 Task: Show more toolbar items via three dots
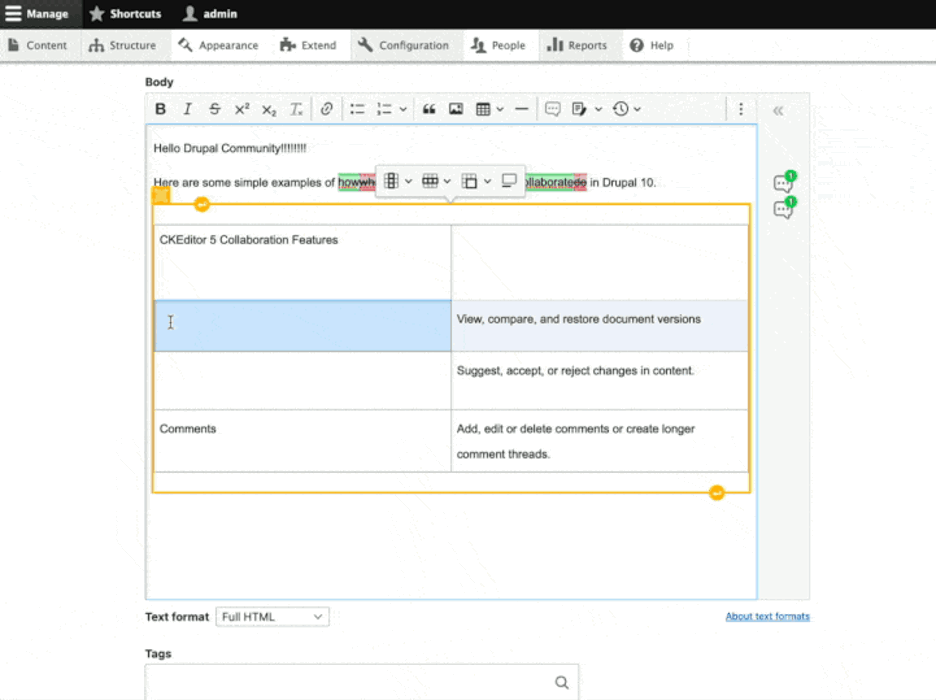[741, 109]
